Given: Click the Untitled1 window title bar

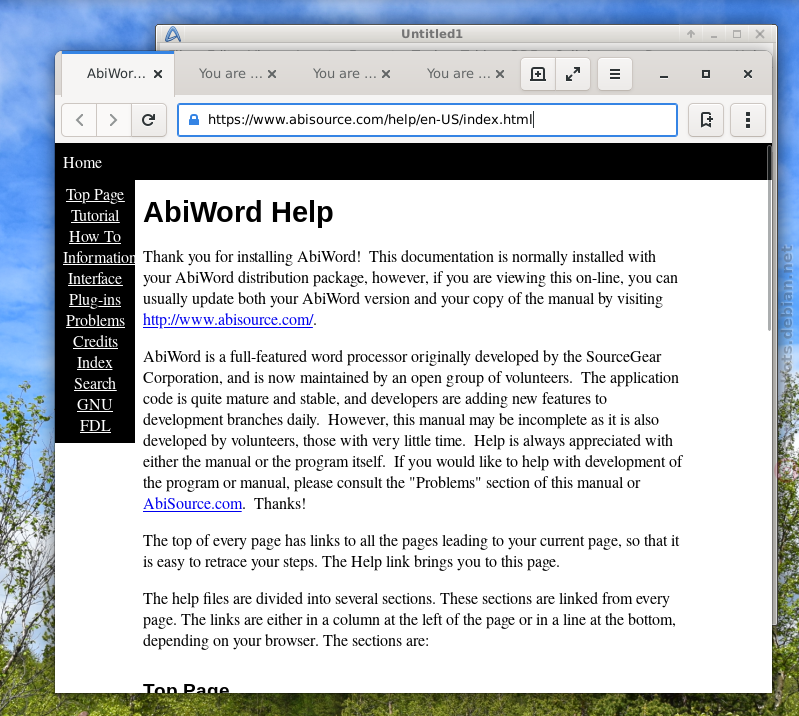Looking at the screenshot, I should point(431,34).
